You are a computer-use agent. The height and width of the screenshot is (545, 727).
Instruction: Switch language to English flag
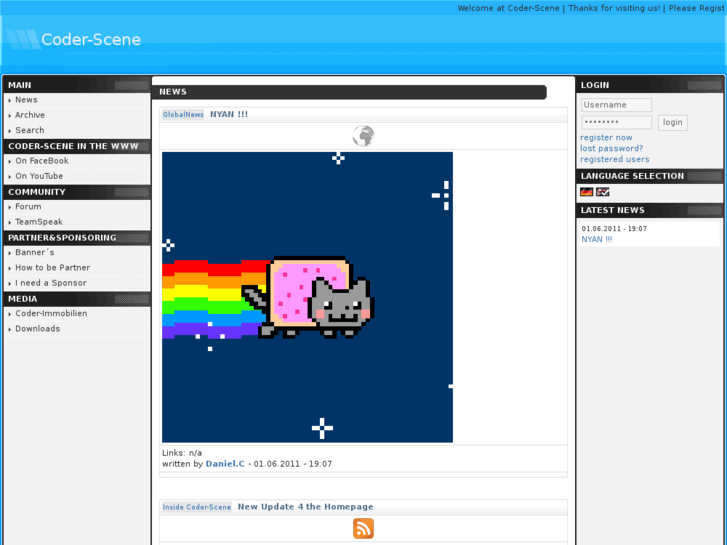tap(603, 192)
